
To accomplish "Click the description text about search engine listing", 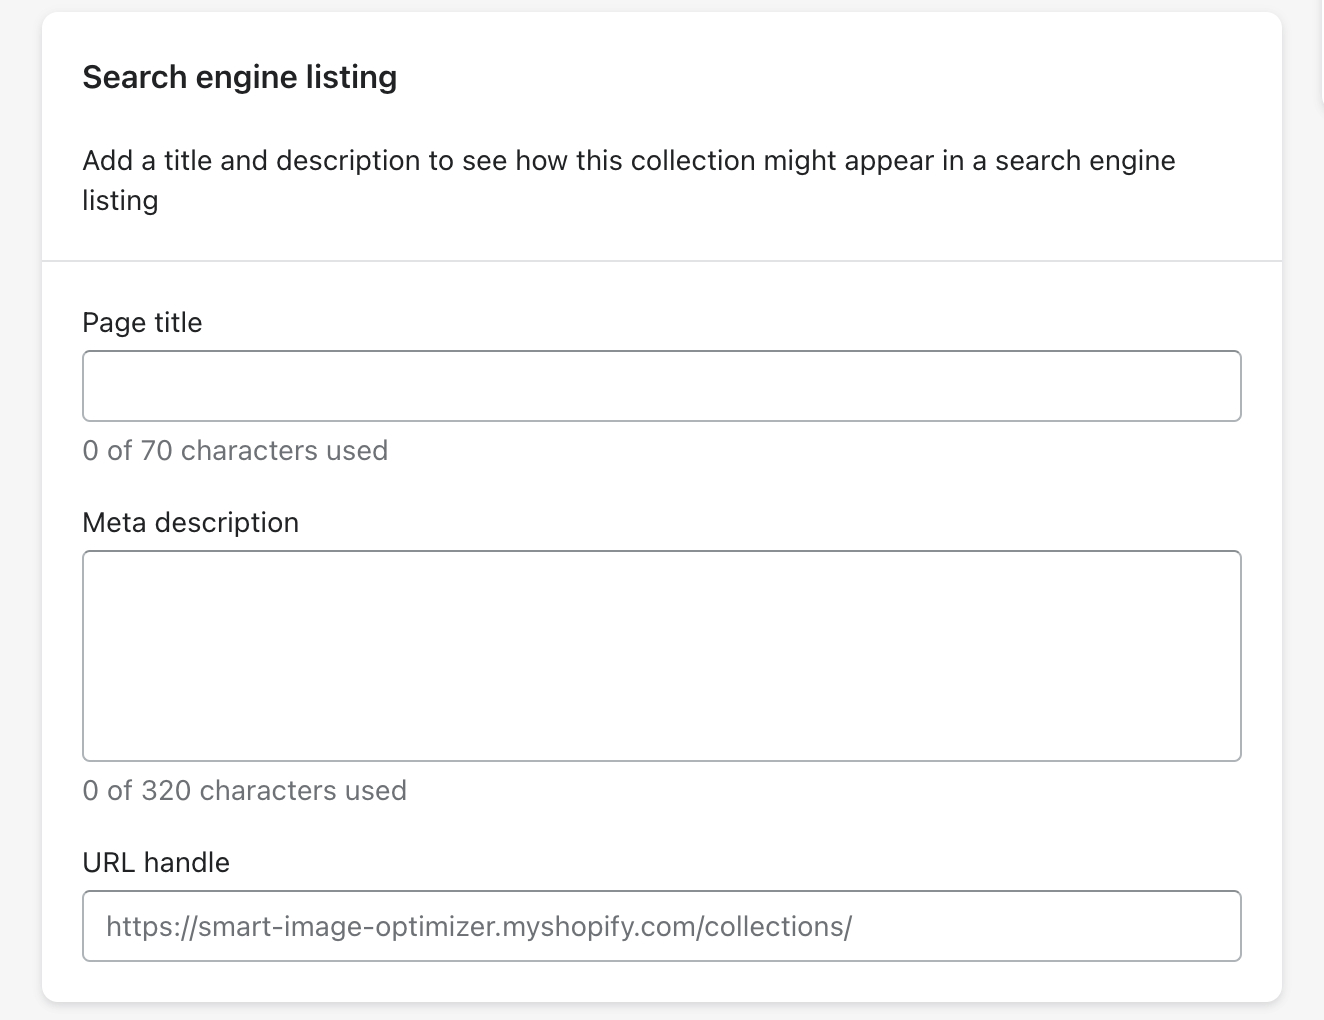I will tap(628, 160).
